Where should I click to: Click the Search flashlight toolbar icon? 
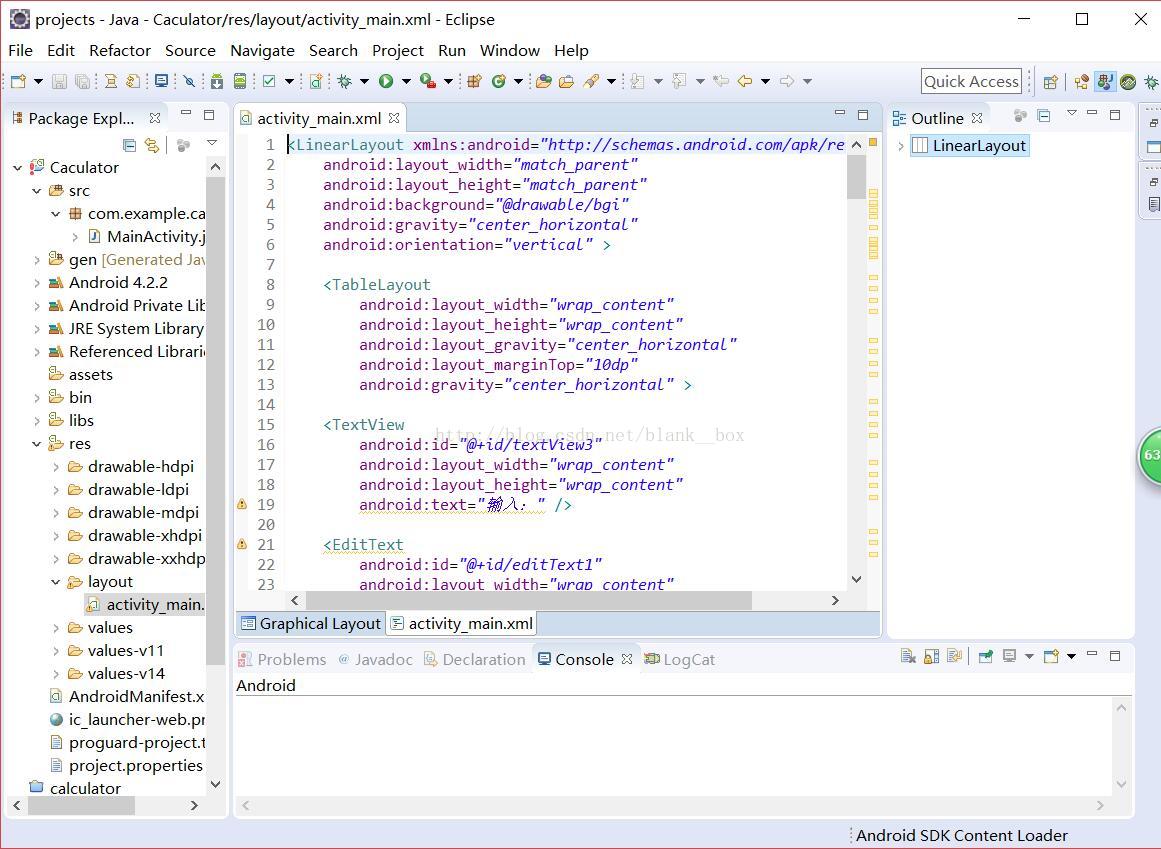coord(591,81)
